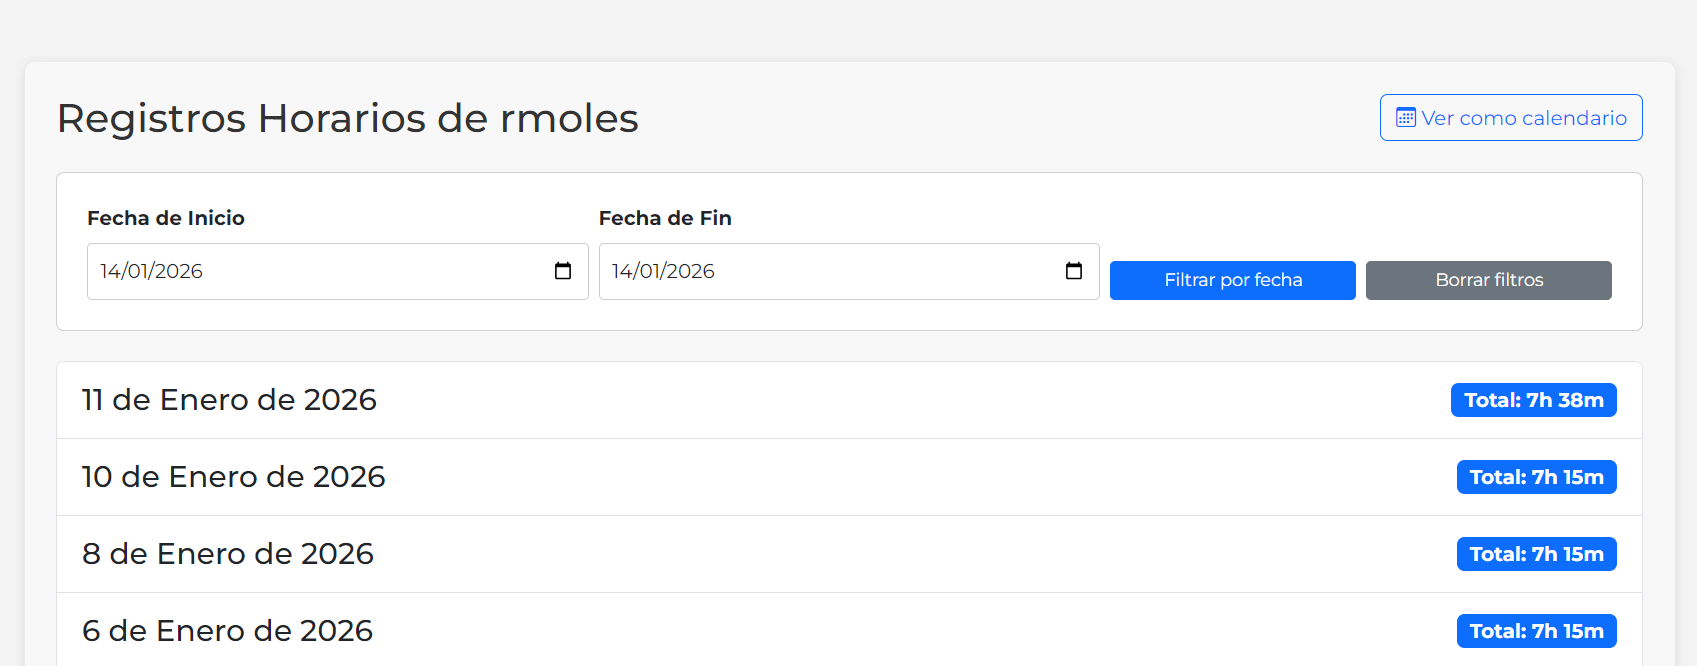The width and height of the screenshot is (1697, 666).
Task: Expand the 10 de Enero de 2026 entry
Action: pos(233,477)
